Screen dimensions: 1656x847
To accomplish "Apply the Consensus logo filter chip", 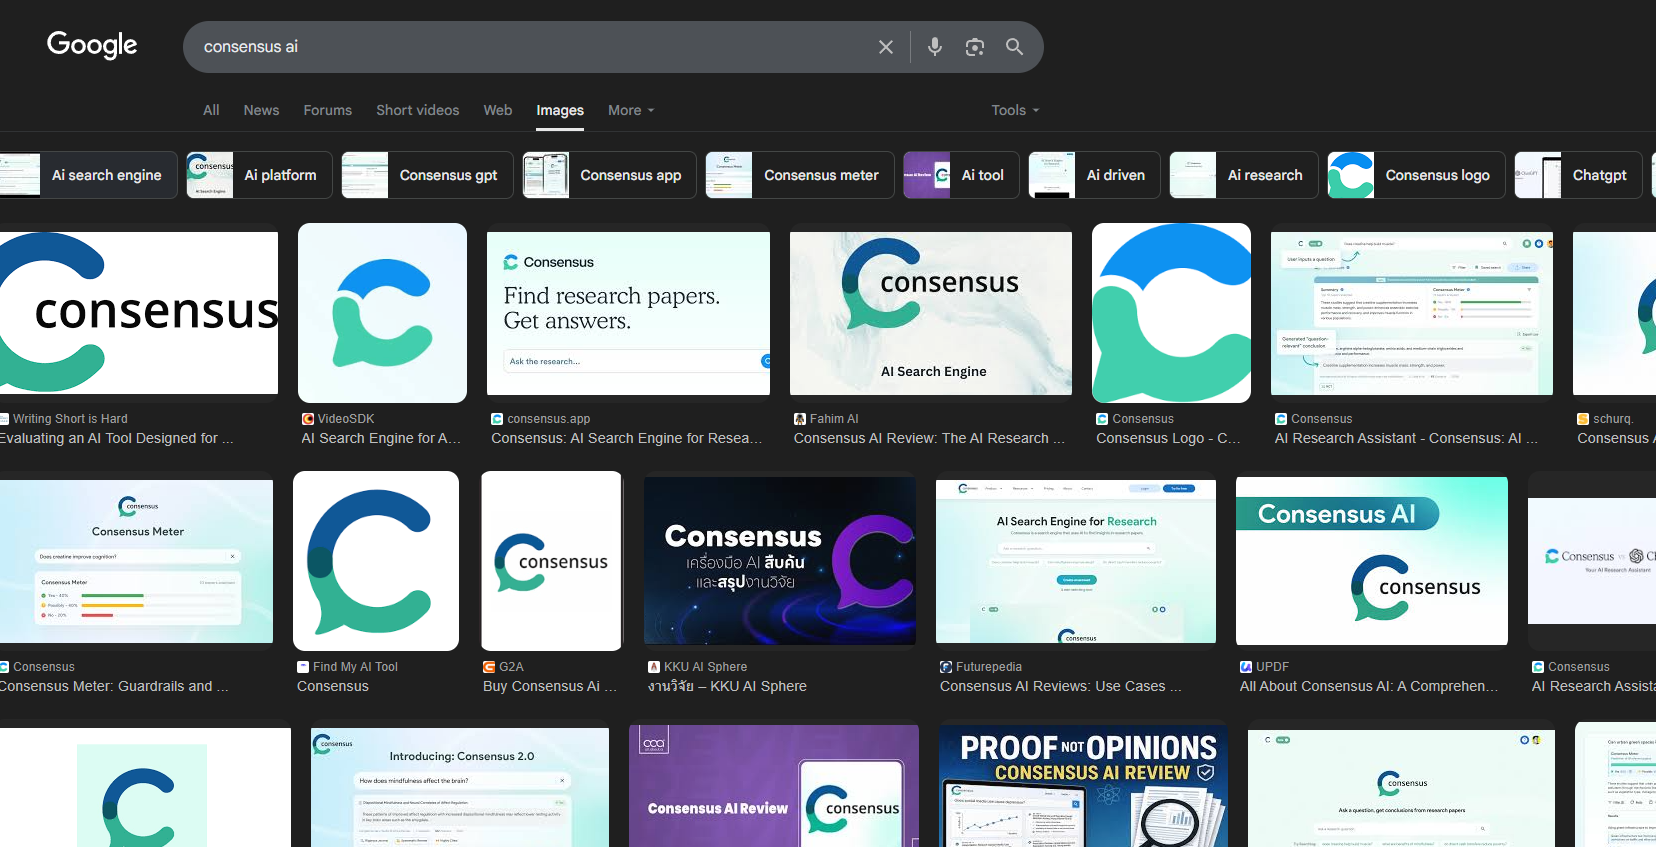I will coord(1416,175).
